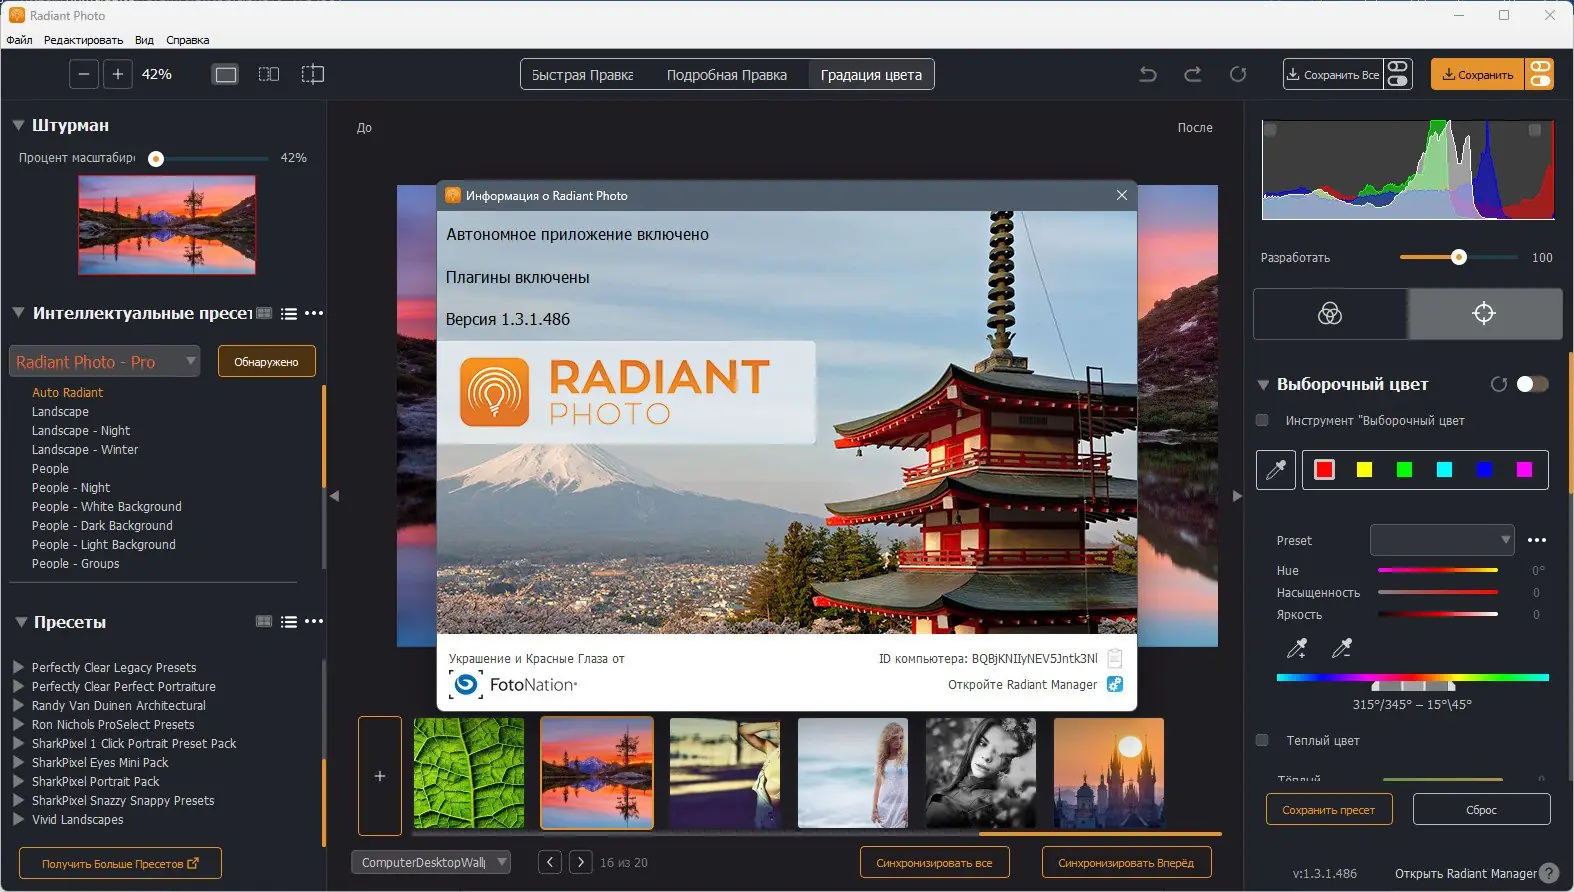
Task: Expand the Vivid Landscapes preset group
Action: pyautogui.click(x=18, y=819)
